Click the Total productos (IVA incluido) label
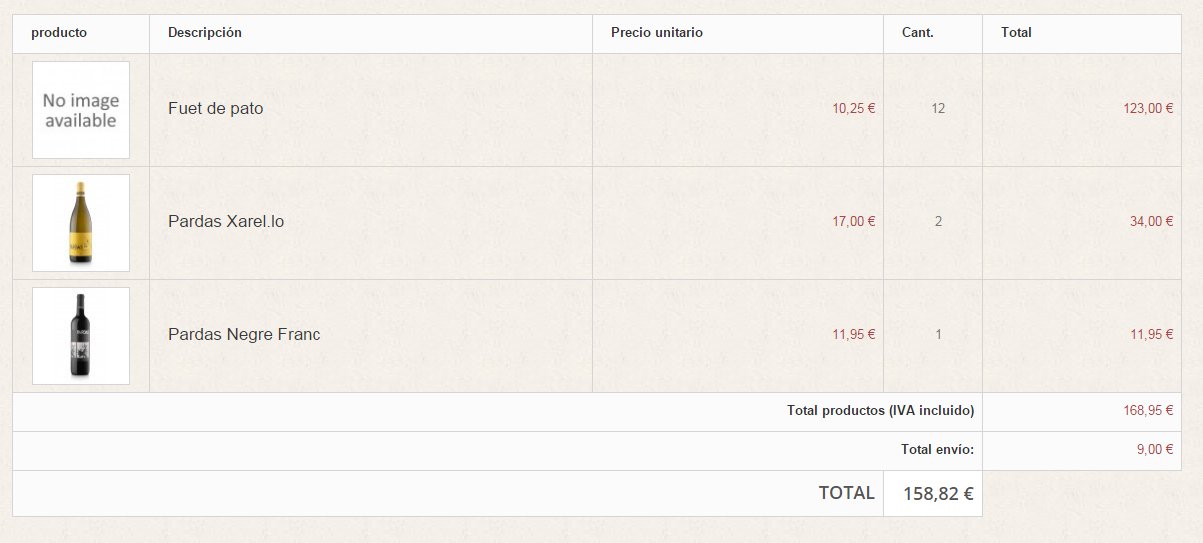This screenshot has width=1203, height=543. 881,411
